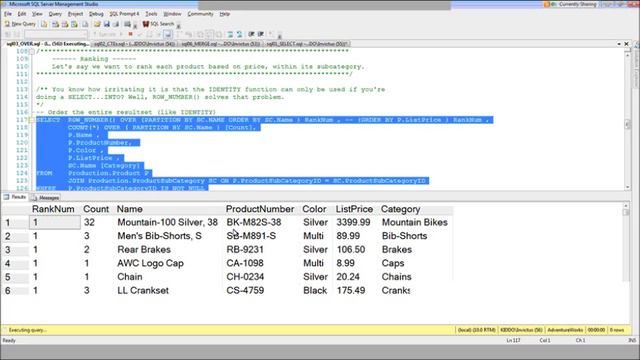Save the current SQL file
Viewport: 640px width, 360px height.
point(107,24)
